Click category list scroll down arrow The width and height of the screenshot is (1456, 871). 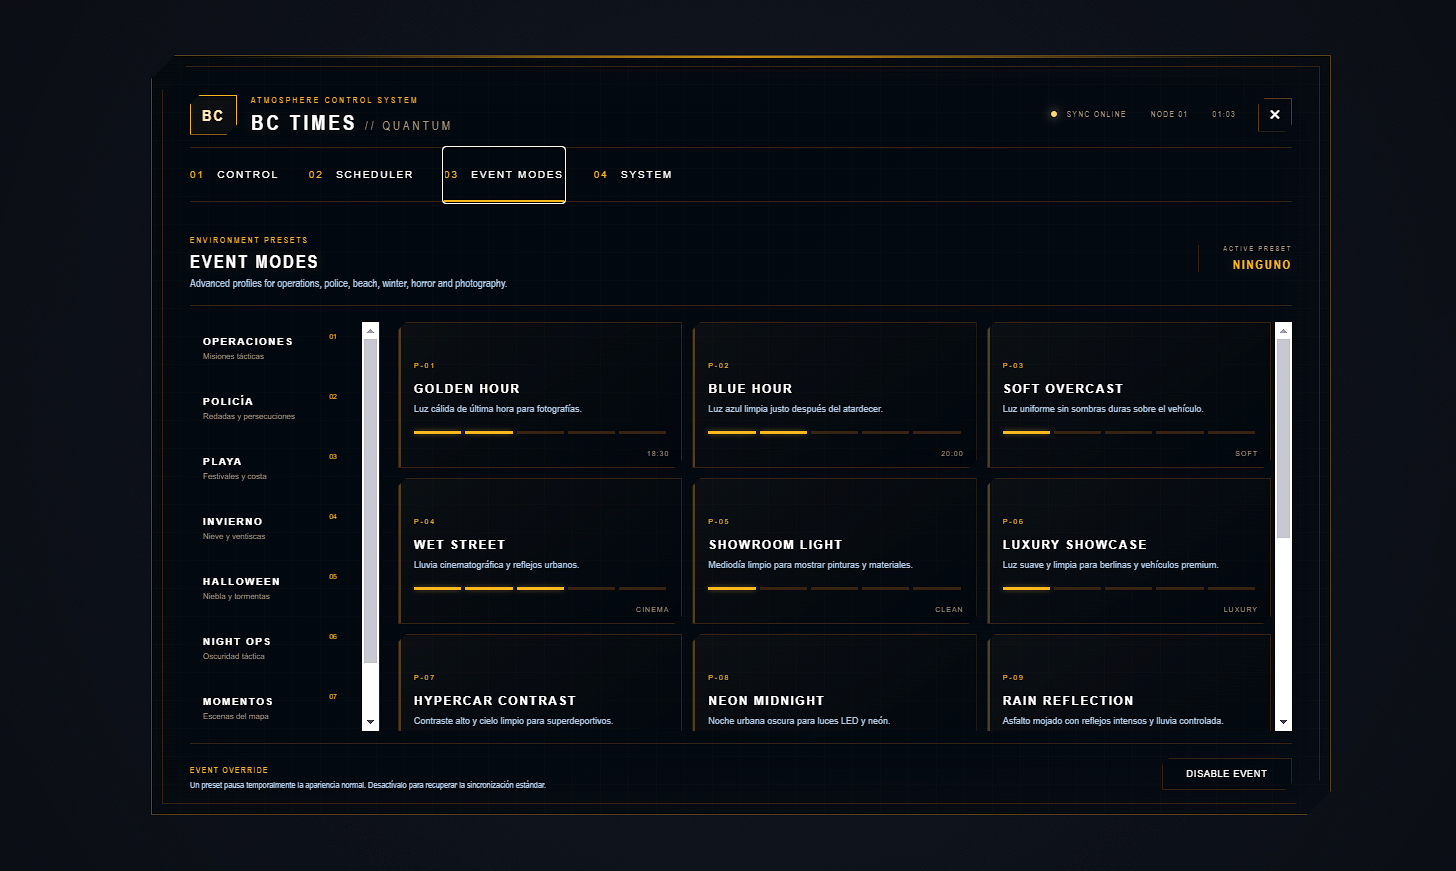tap(371, 722)
